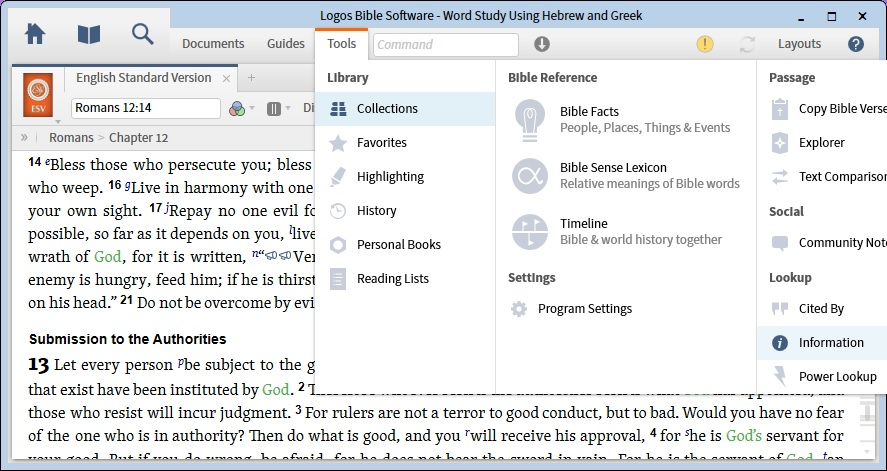Click the Search magnifier icon
887x471 pixels.
[143, 34]
